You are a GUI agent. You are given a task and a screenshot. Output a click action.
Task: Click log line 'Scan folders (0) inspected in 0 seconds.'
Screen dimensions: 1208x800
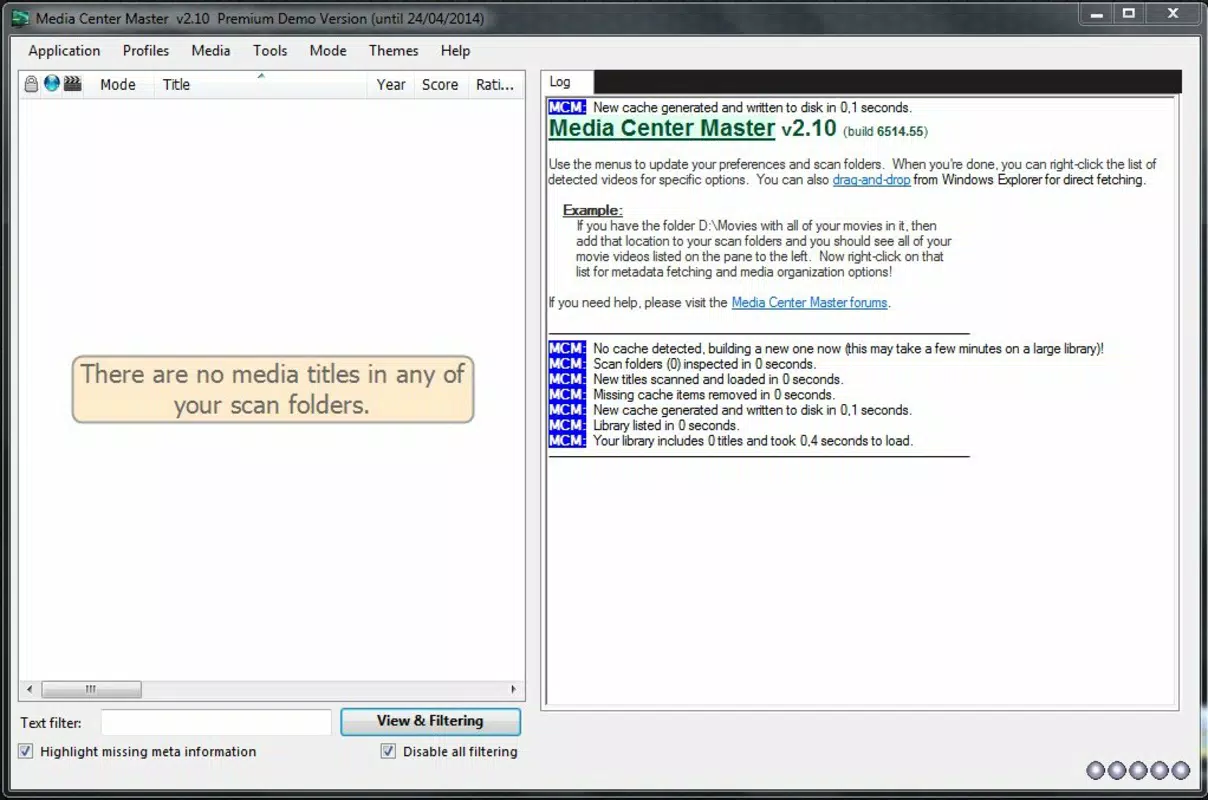(704, 364)
